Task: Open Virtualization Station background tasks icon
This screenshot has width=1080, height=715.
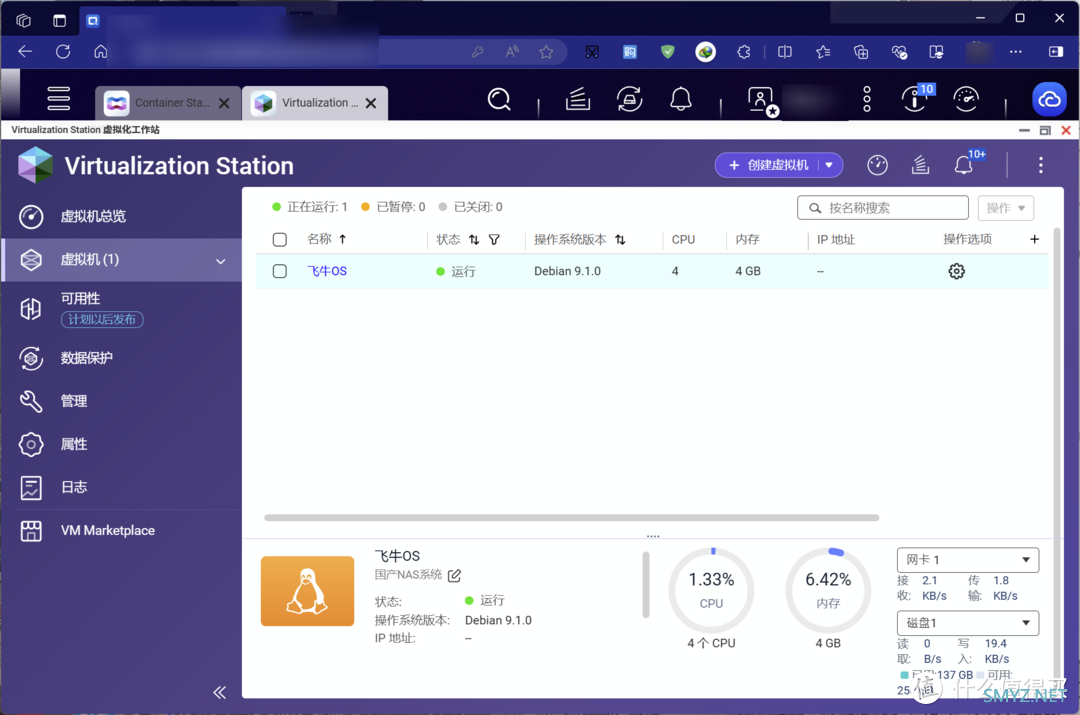Action: tap(920, 165)
